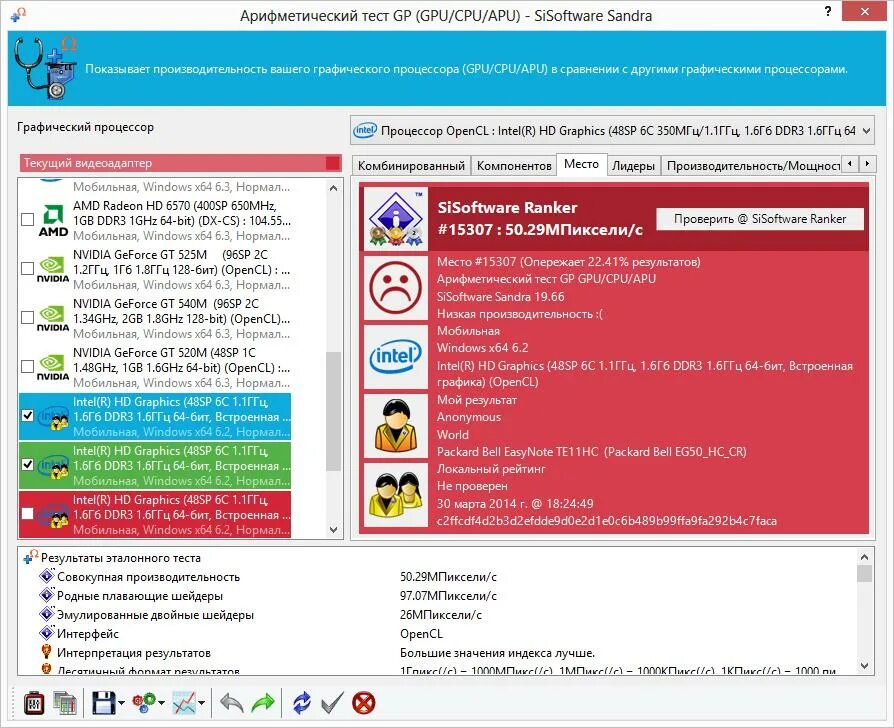
Task: Click the adapter list scroll up arrow
Action: tap(334, 188)
